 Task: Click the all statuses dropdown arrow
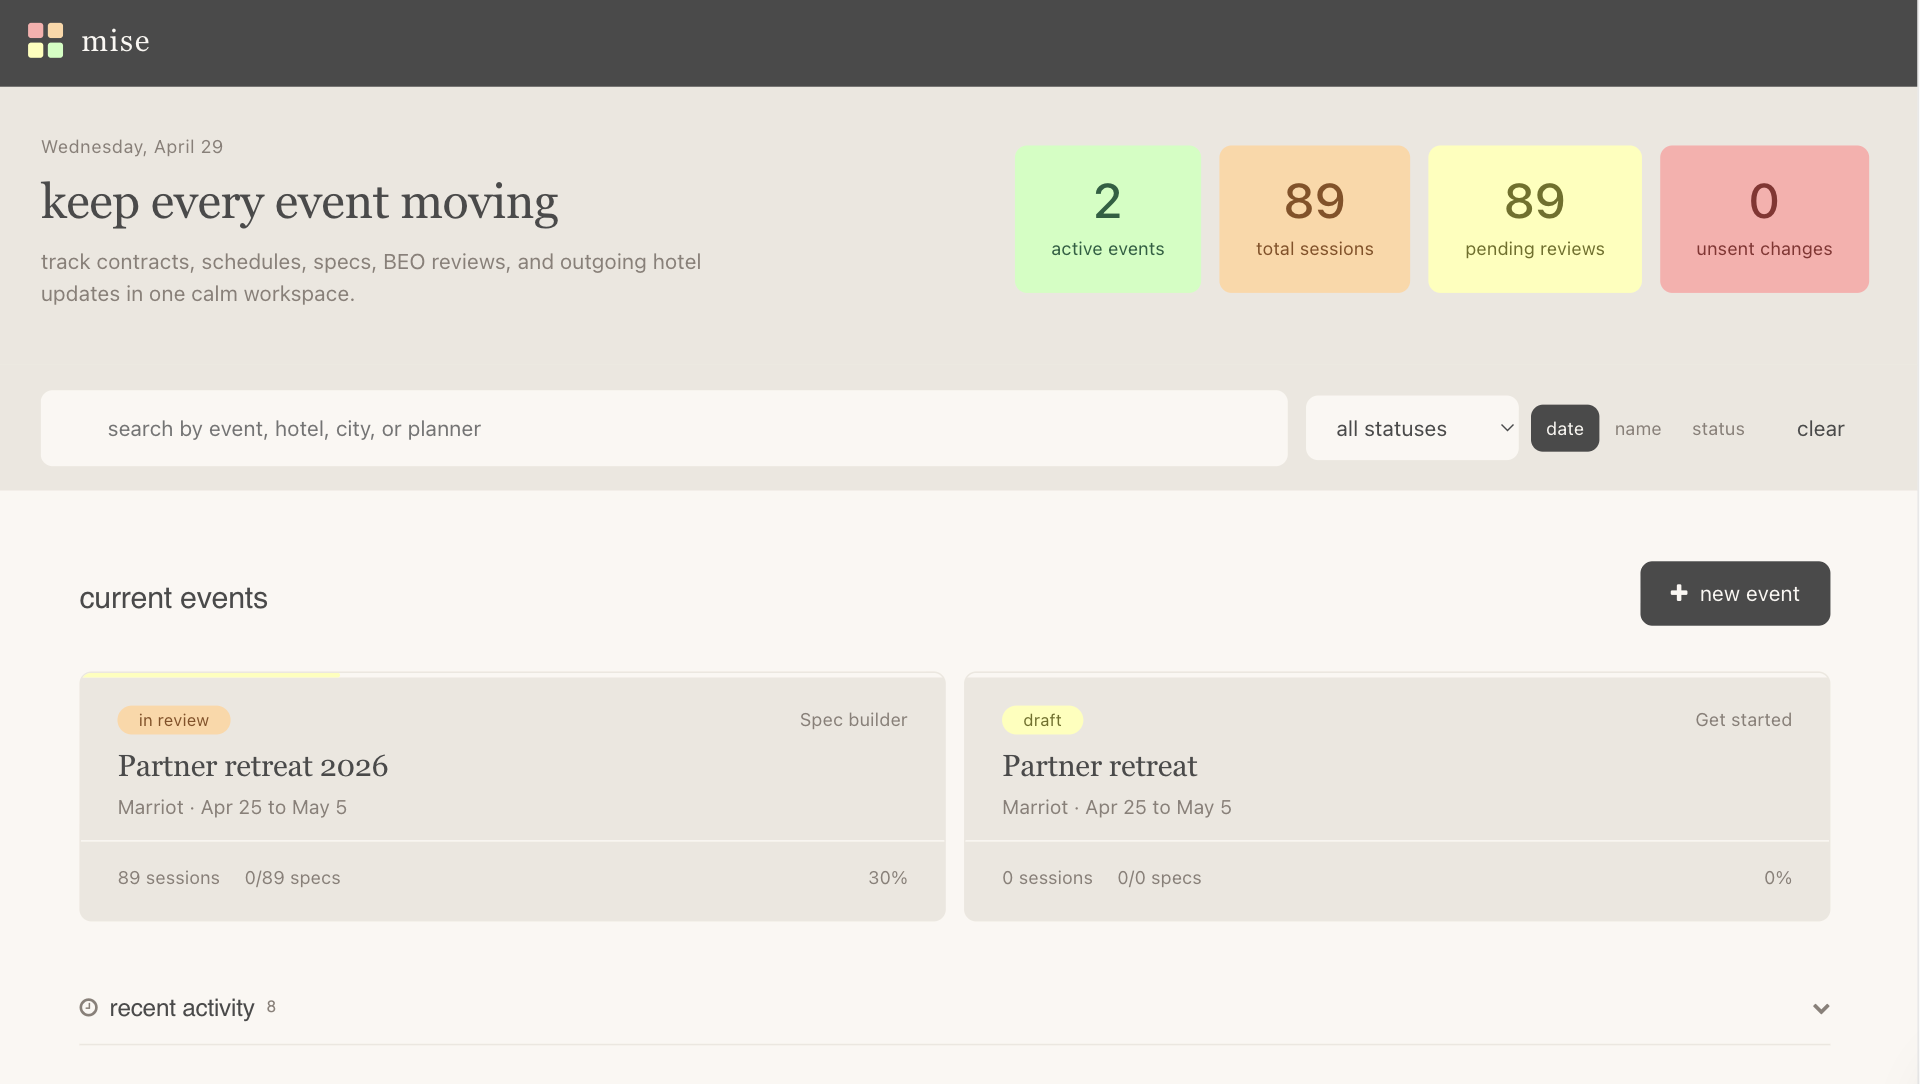1506,428
